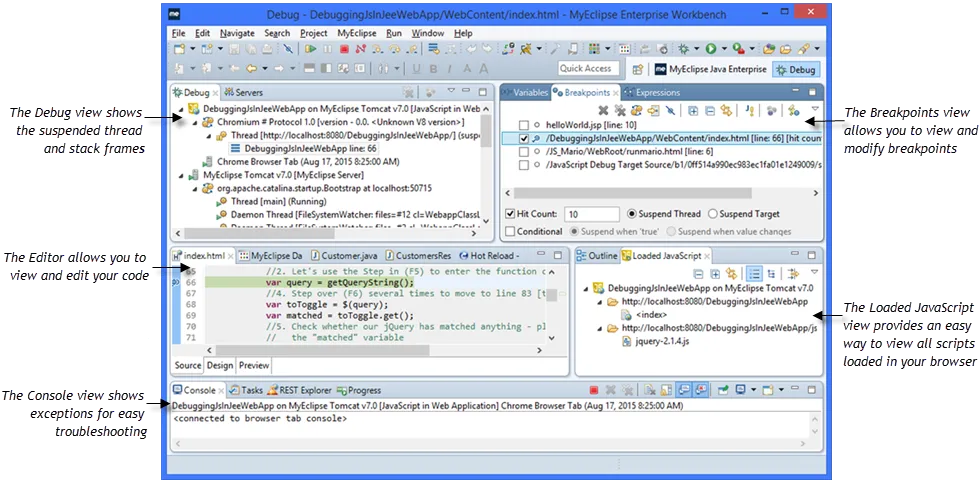The image size is (980, 480).
Task: Switch to the Debug perspective button
Action: [x=796, y=69]
